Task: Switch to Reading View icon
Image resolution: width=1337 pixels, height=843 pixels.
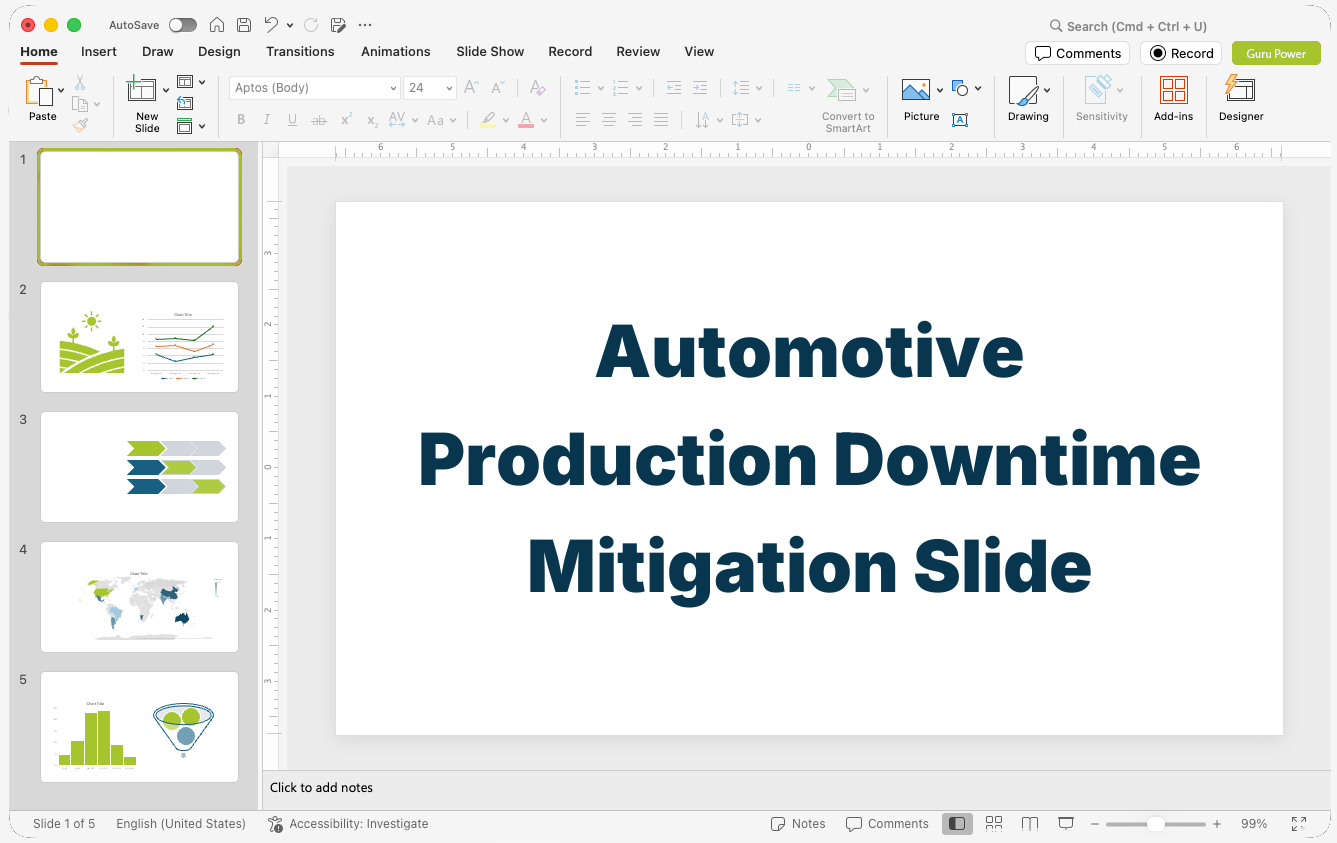Action: tap(1030, 824)
